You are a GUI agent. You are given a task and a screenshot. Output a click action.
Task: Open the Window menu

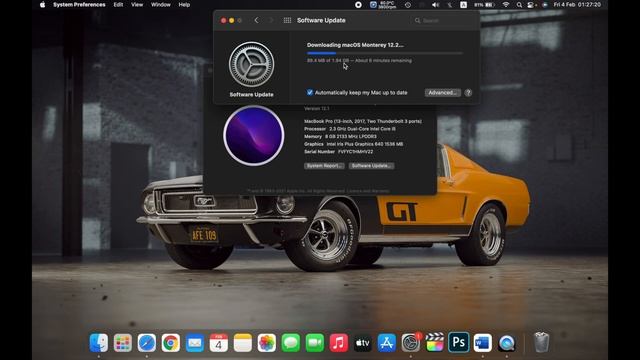tap(161, 4)
